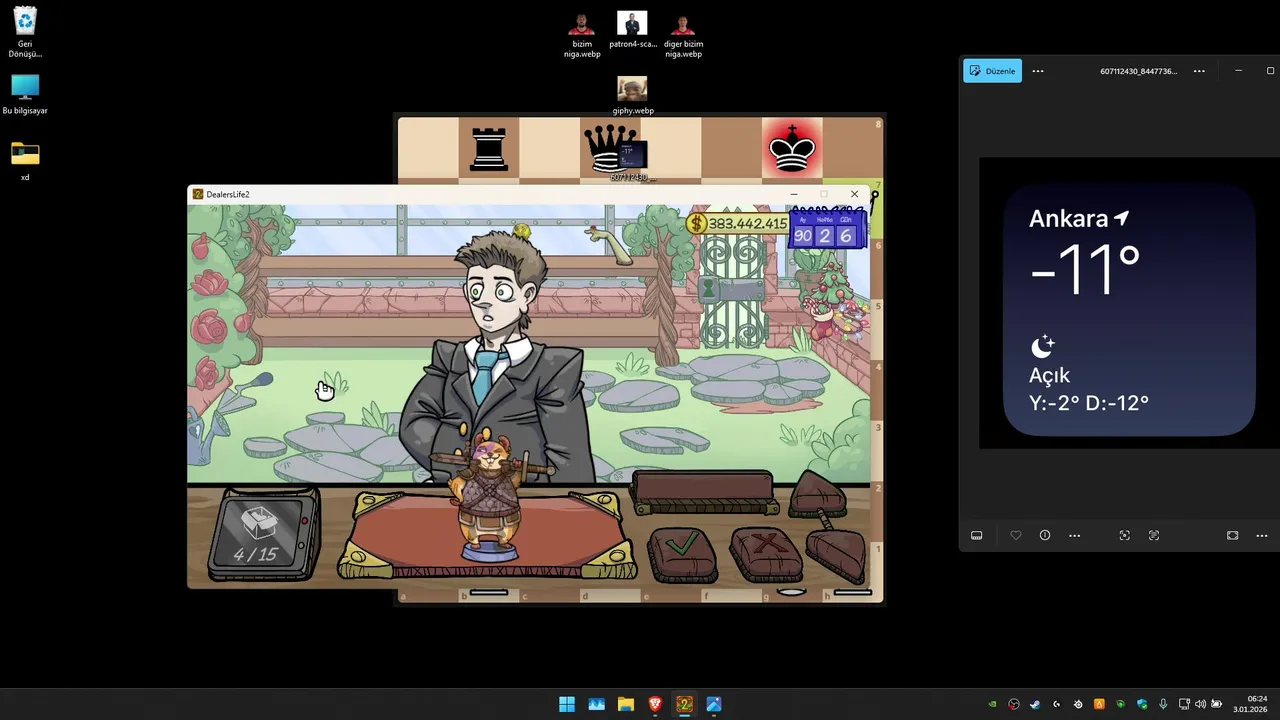This screenshot has height=720, width=1280.
Task: Open the options beside the 607112430 file name
Action: (1199, 71)
